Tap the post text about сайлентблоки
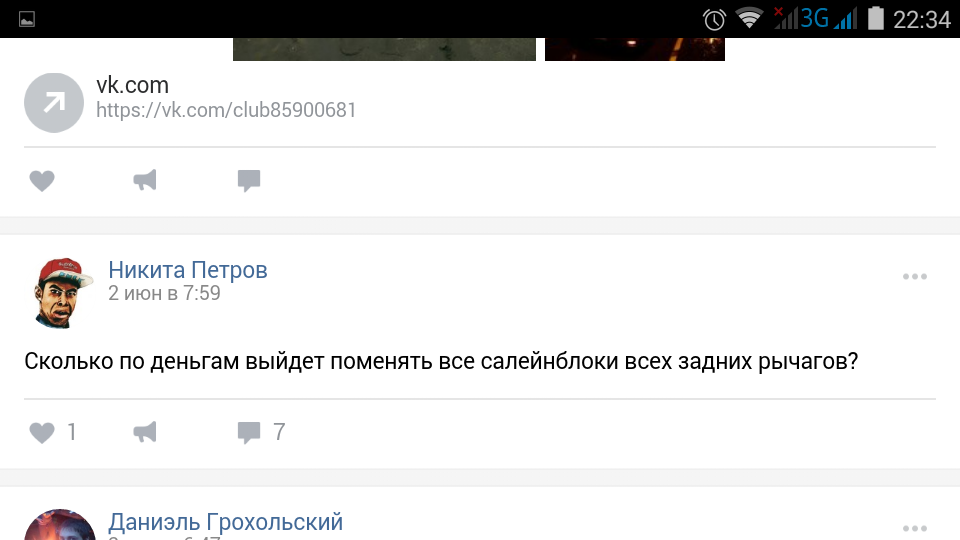Viewport: 960px width, 540px height. point(441,361)
